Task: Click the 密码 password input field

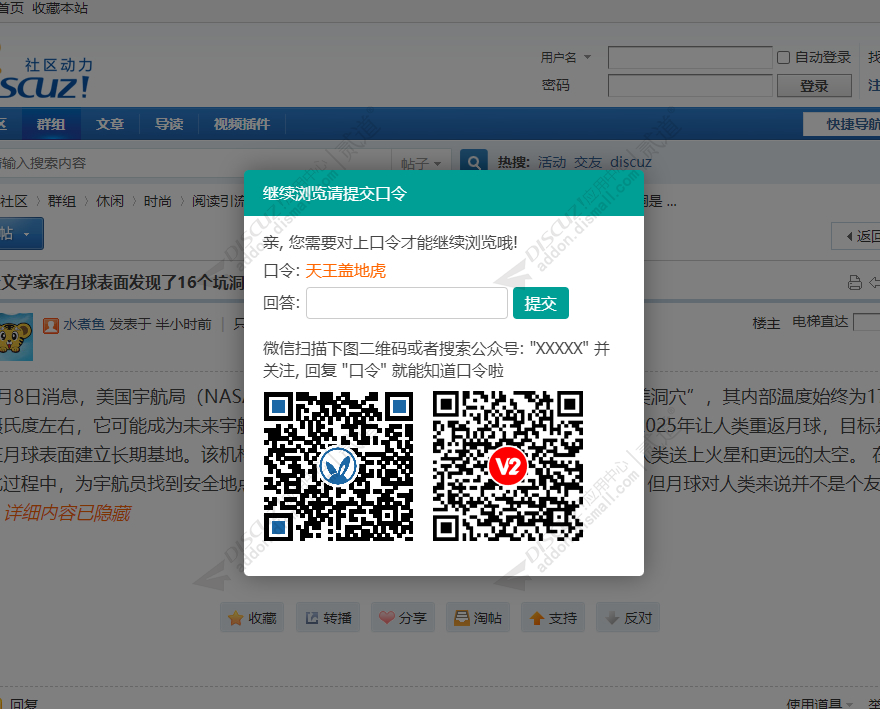Action: point(690,85)
